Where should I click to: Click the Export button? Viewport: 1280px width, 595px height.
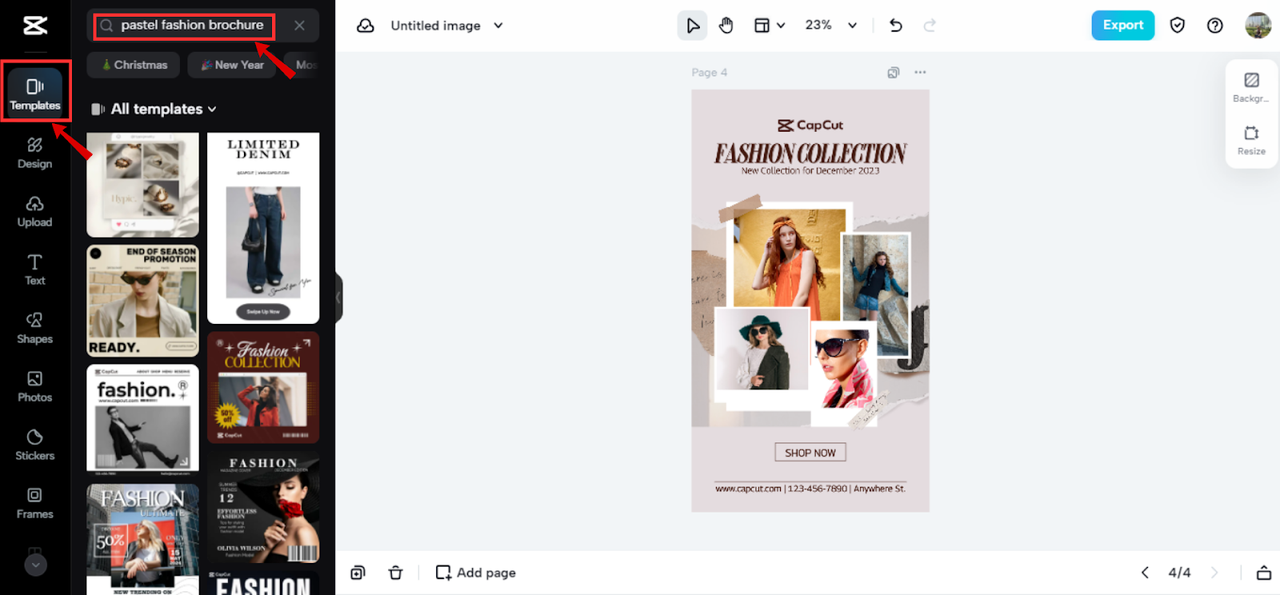1123,25
